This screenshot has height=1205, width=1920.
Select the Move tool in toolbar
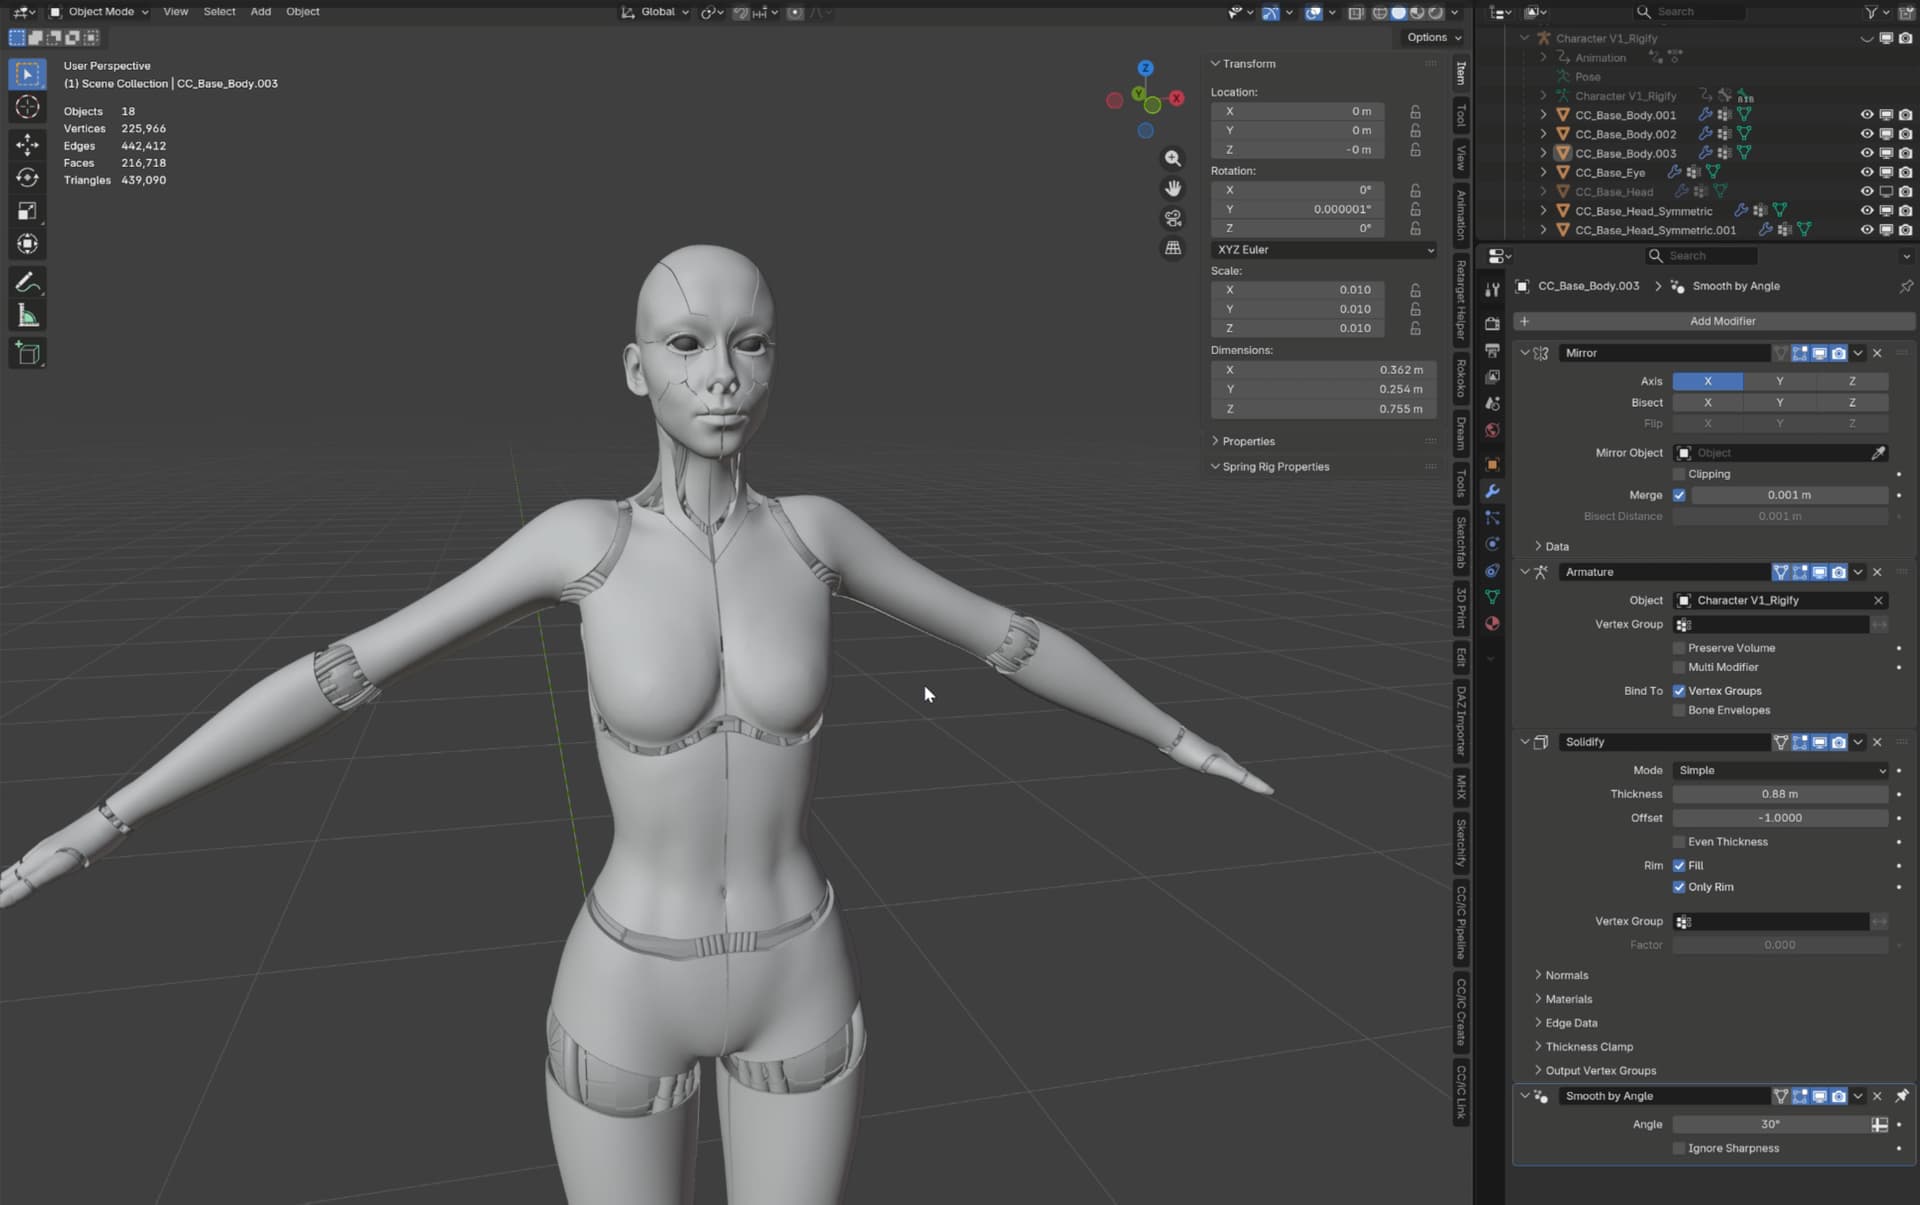coord(27,144)
